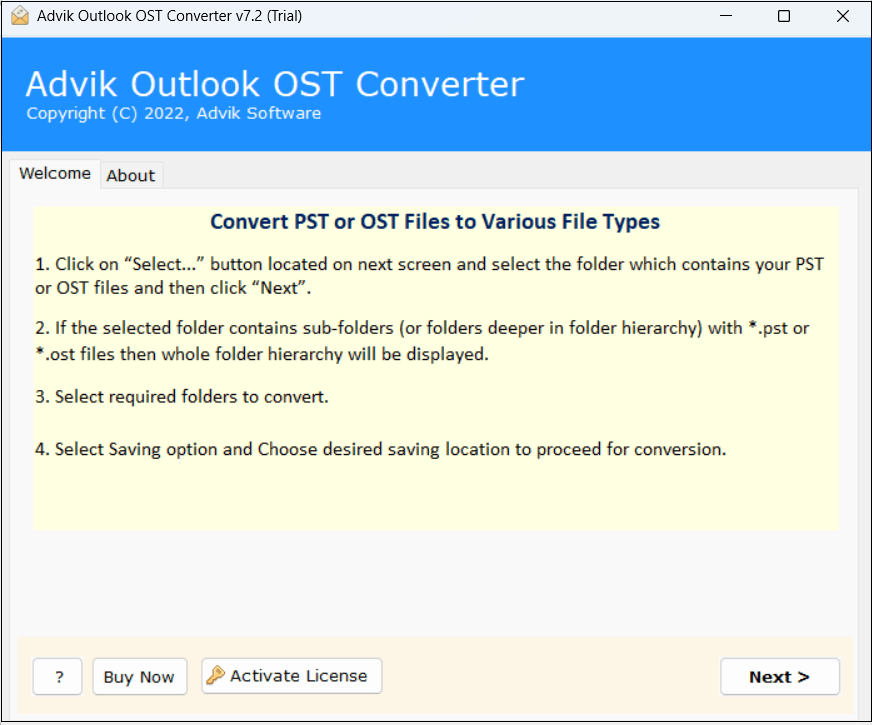The image size is (872, 725).
Task: Click "Copyright (C) 2022, Advik Software" text
Action: point(174,113)
